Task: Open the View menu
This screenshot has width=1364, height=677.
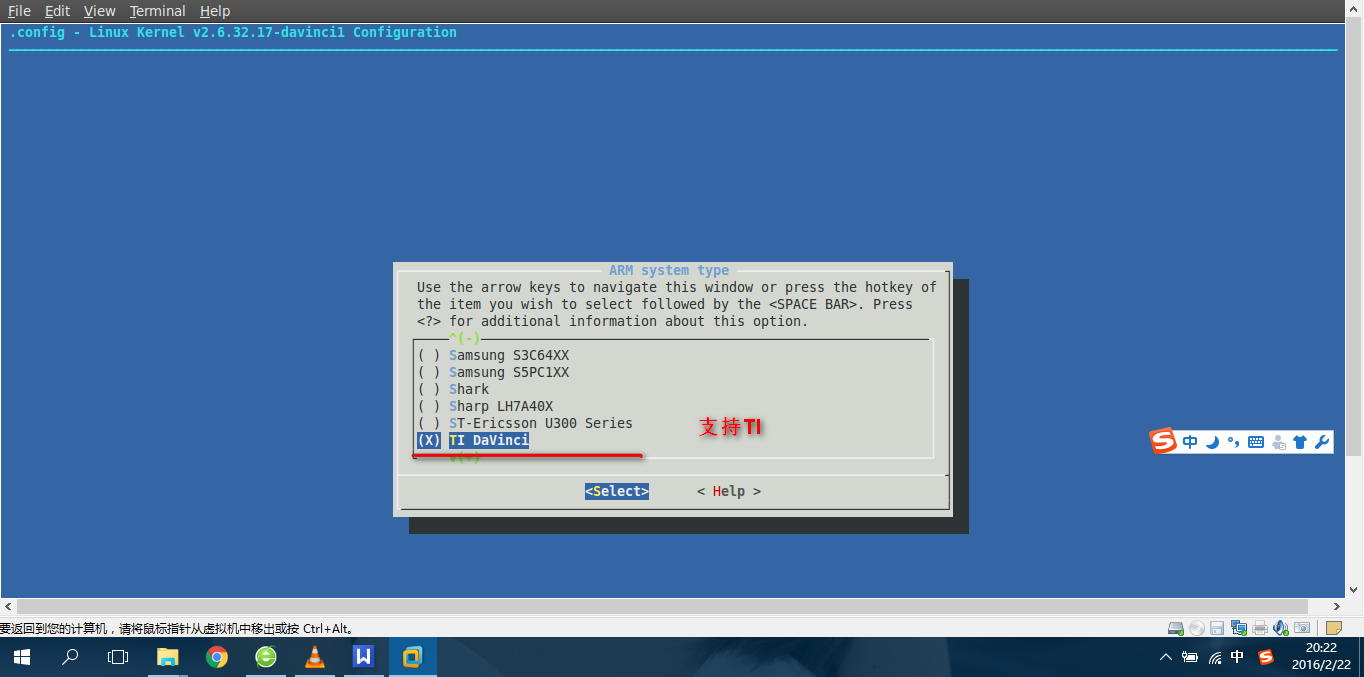Action: 99,11
